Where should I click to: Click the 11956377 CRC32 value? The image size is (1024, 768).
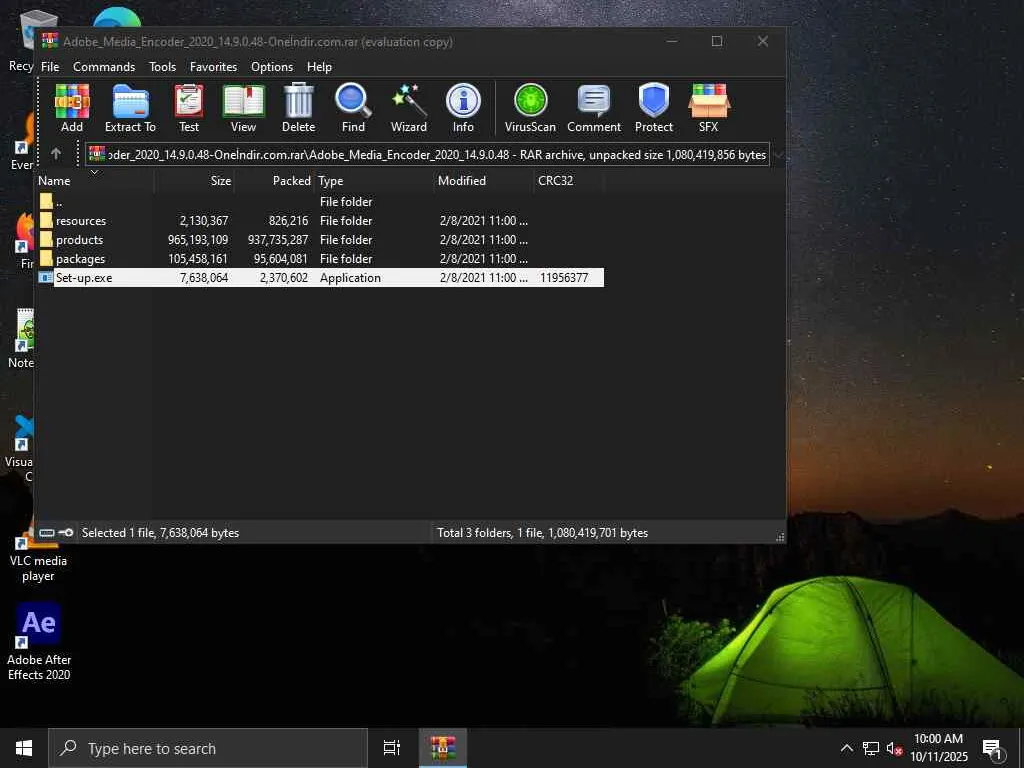point(564,278)
